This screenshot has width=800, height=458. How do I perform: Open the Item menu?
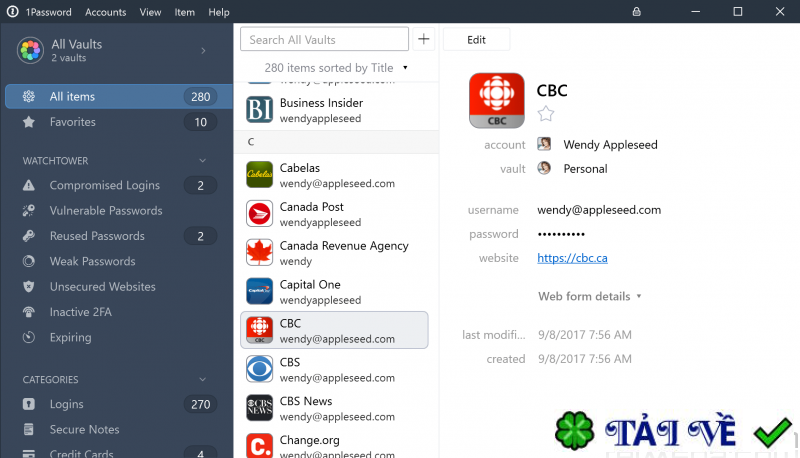pyautogui.click(x=184, y=12)
